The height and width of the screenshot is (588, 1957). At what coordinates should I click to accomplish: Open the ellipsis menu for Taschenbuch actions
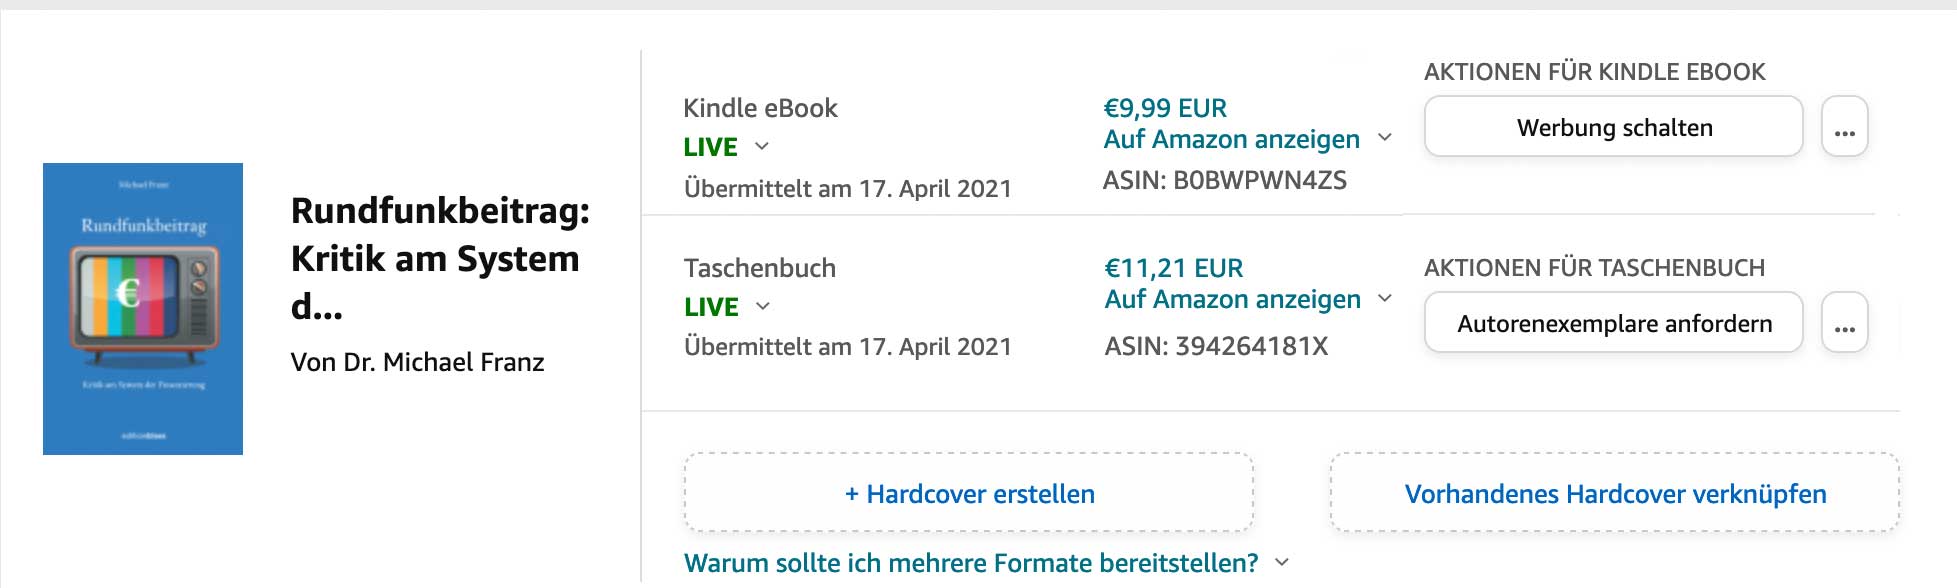pyautogui.click(x=1844, y=323)
